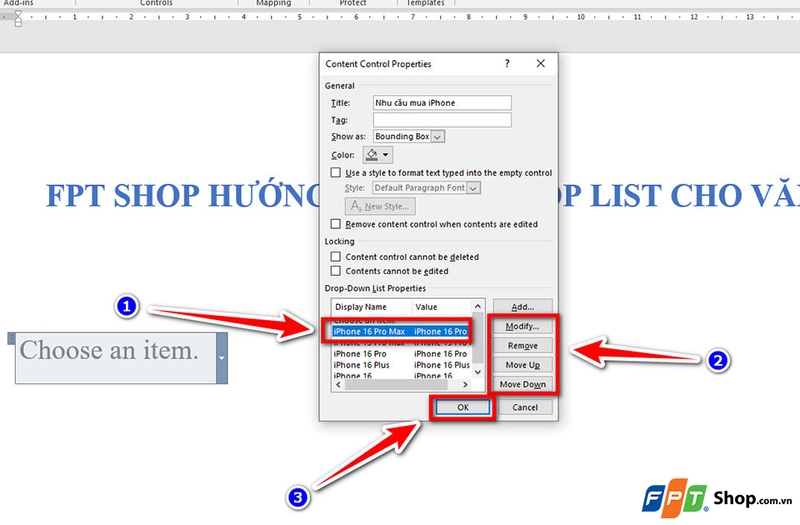Open the Color paint bucket picker
Screen dimensions: 800x525
coord(378,155)
